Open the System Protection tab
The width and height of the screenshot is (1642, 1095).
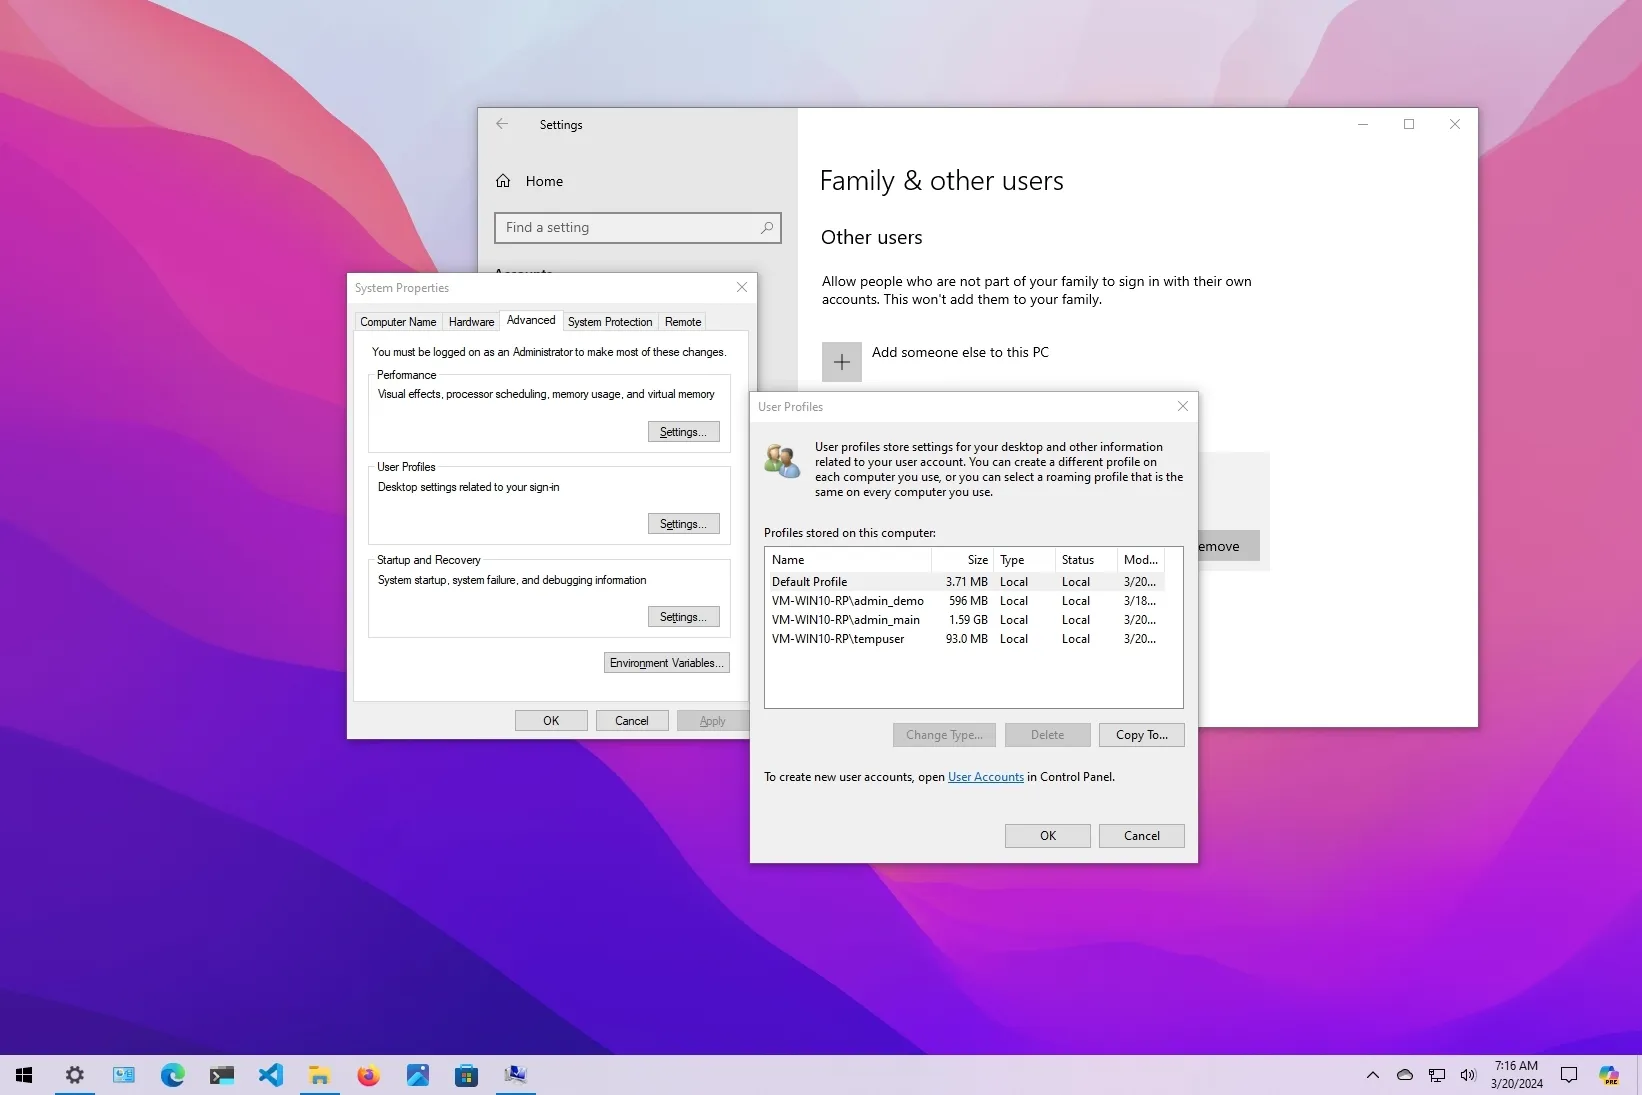coord(610,321)
